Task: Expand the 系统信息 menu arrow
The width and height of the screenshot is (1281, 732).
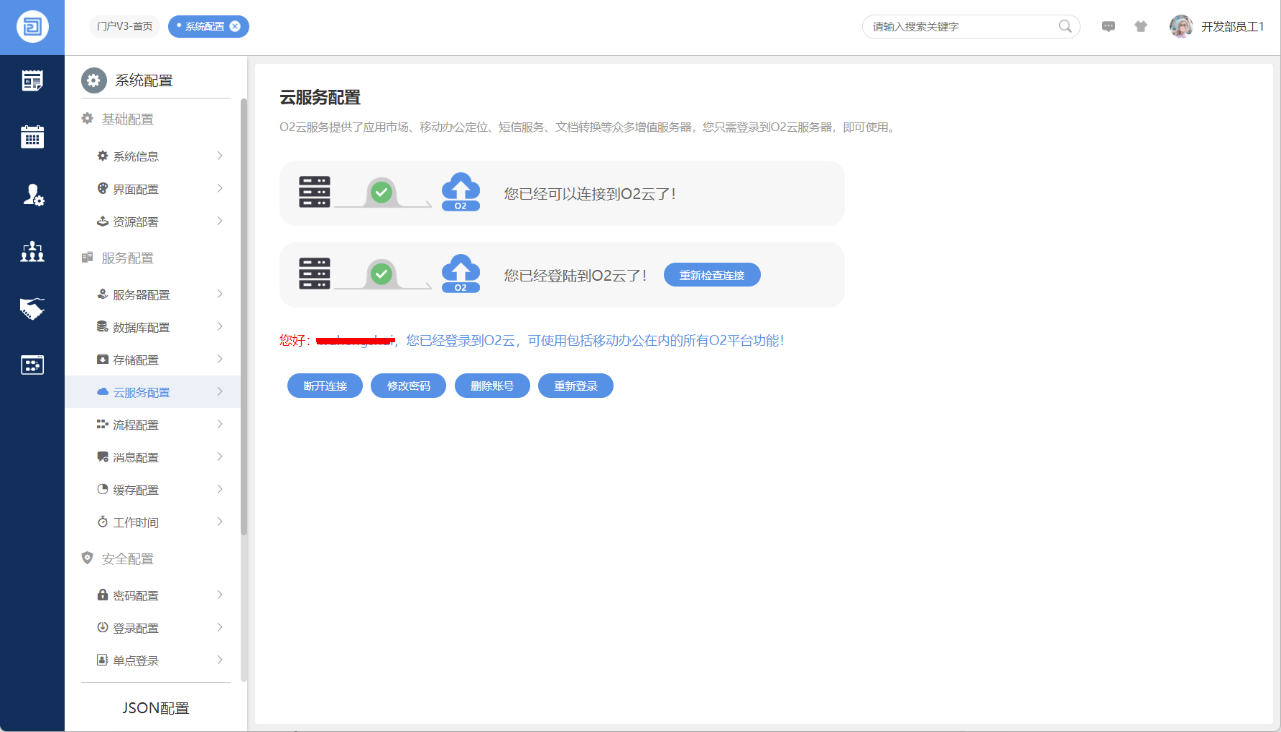Action: 219,156
